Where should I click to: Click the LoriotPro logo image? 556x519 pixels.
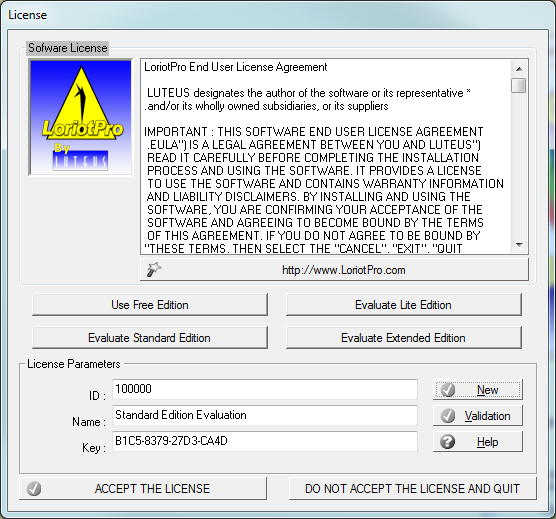(x=80, y=117)
